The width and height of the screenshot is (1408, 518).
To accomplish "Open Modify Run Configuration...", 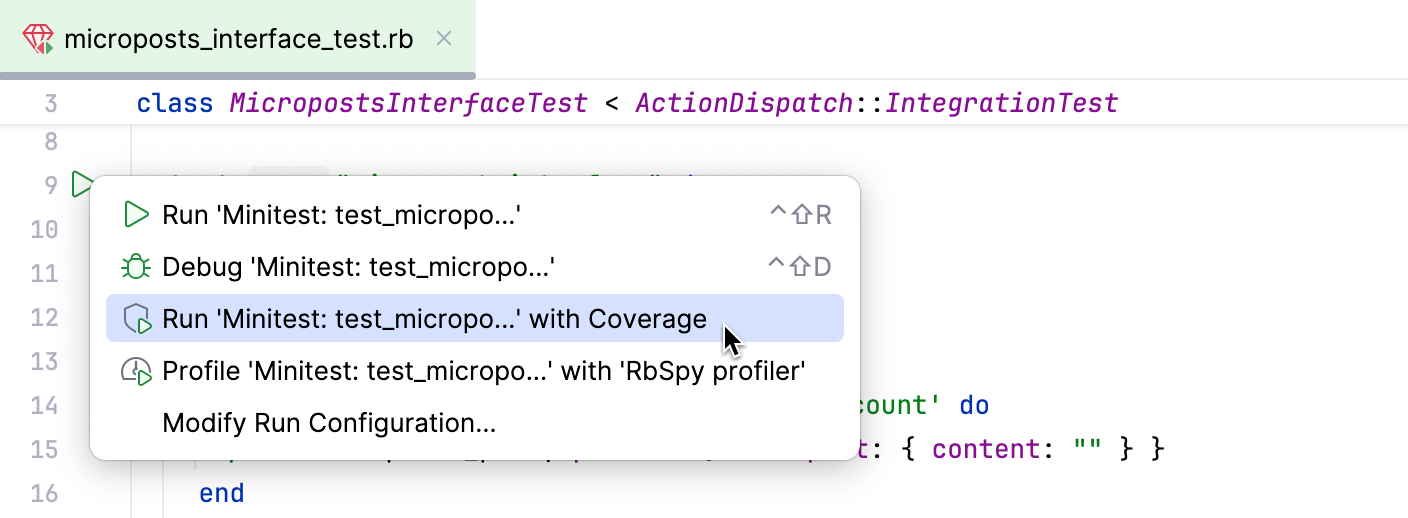I will click(x=329, y=424).
